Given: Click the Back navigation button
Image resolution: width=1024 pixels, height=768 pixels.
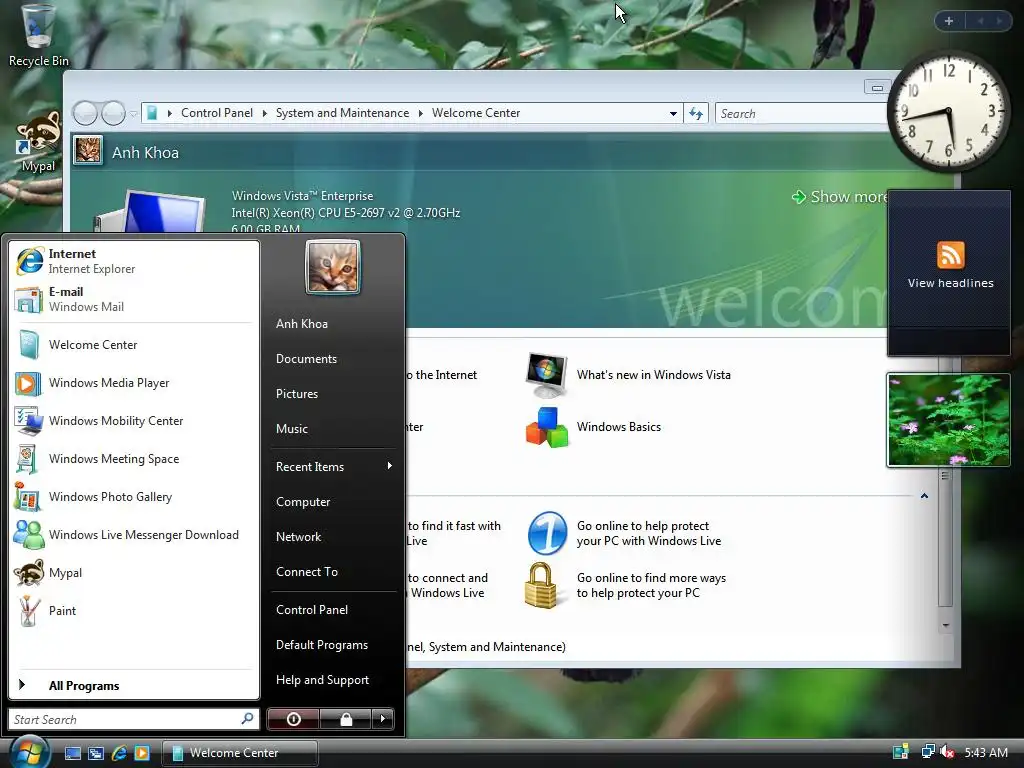Looking at the screenshot, I should tap(86, 114).
